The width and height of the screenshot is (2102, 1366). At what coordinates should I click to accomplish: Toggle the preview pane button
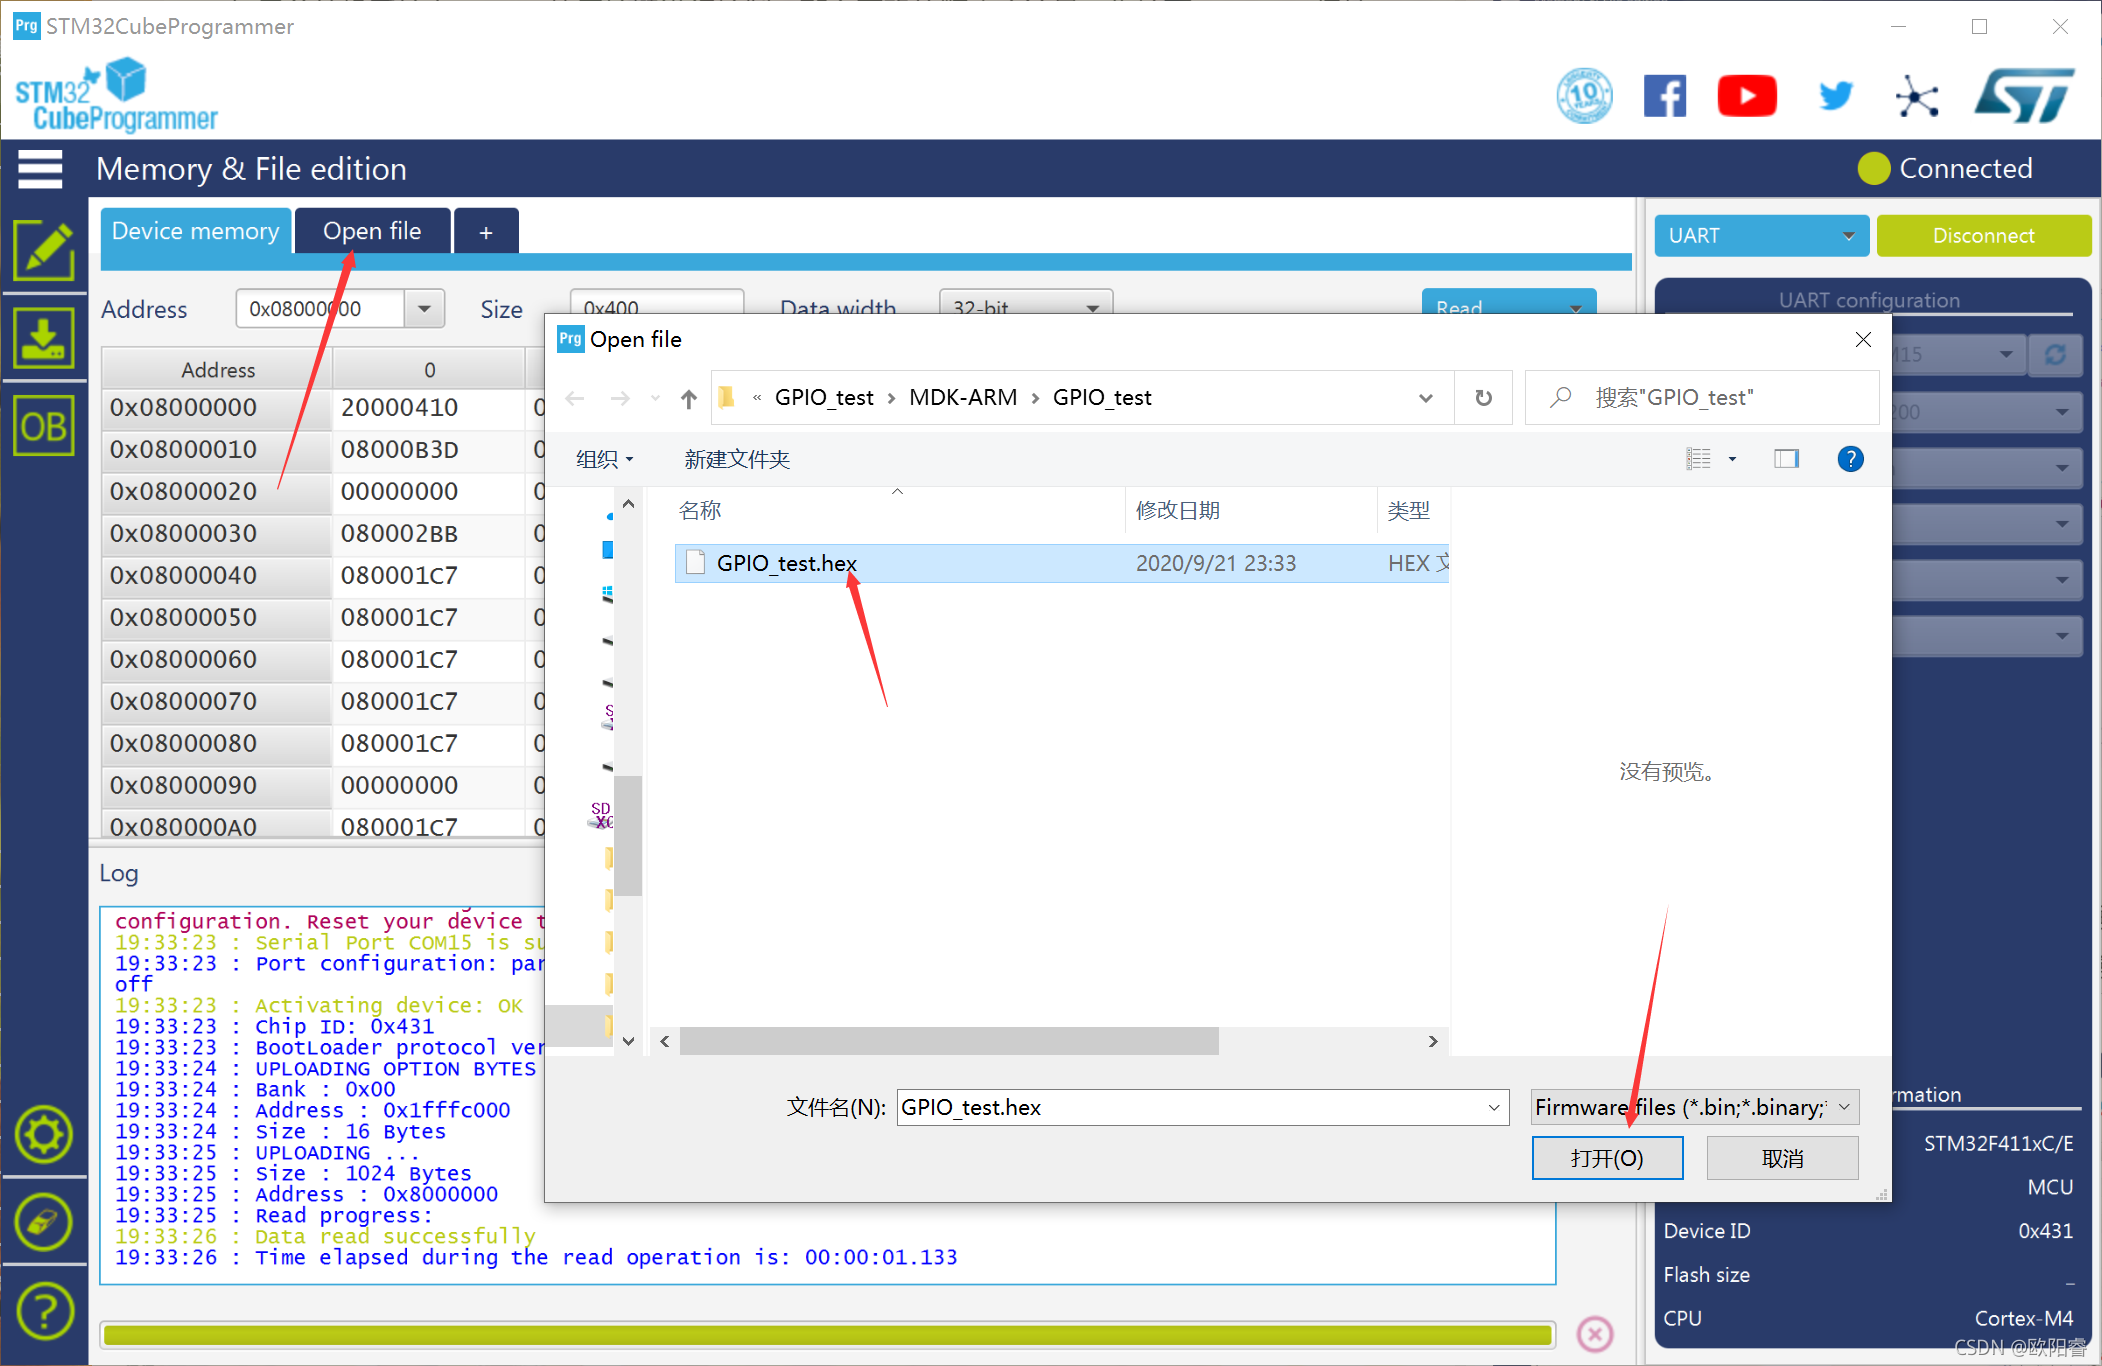tap(1786, 459)
